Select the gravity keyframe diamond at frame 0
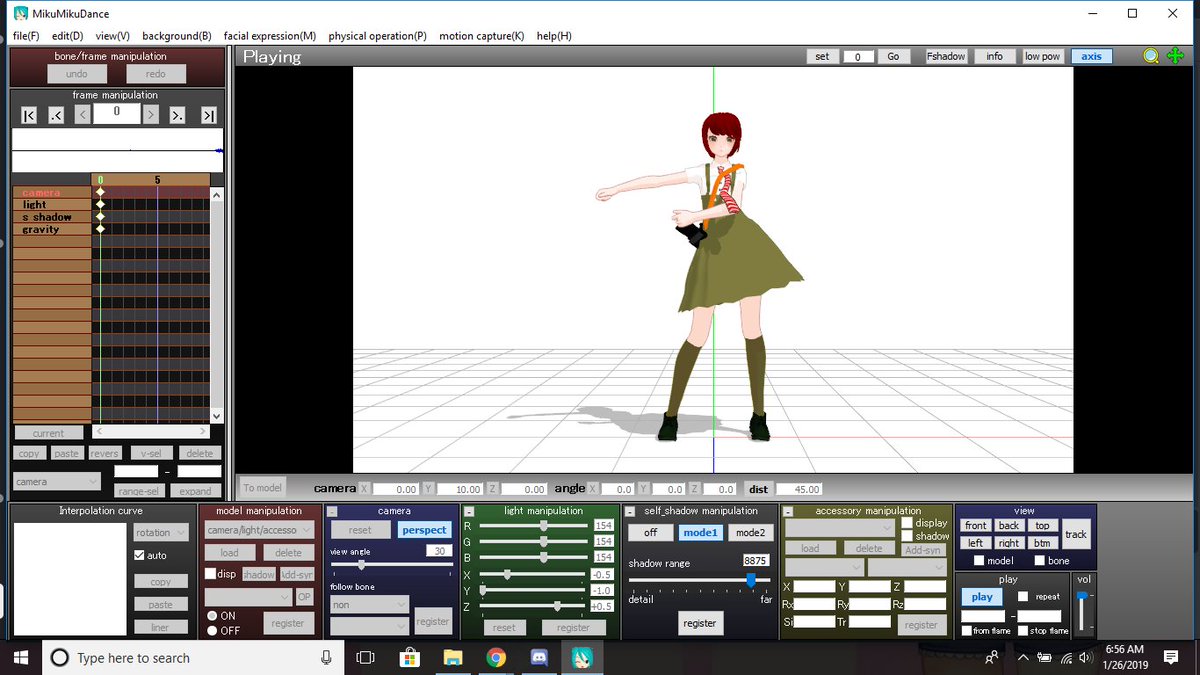 tap(100, 229)
